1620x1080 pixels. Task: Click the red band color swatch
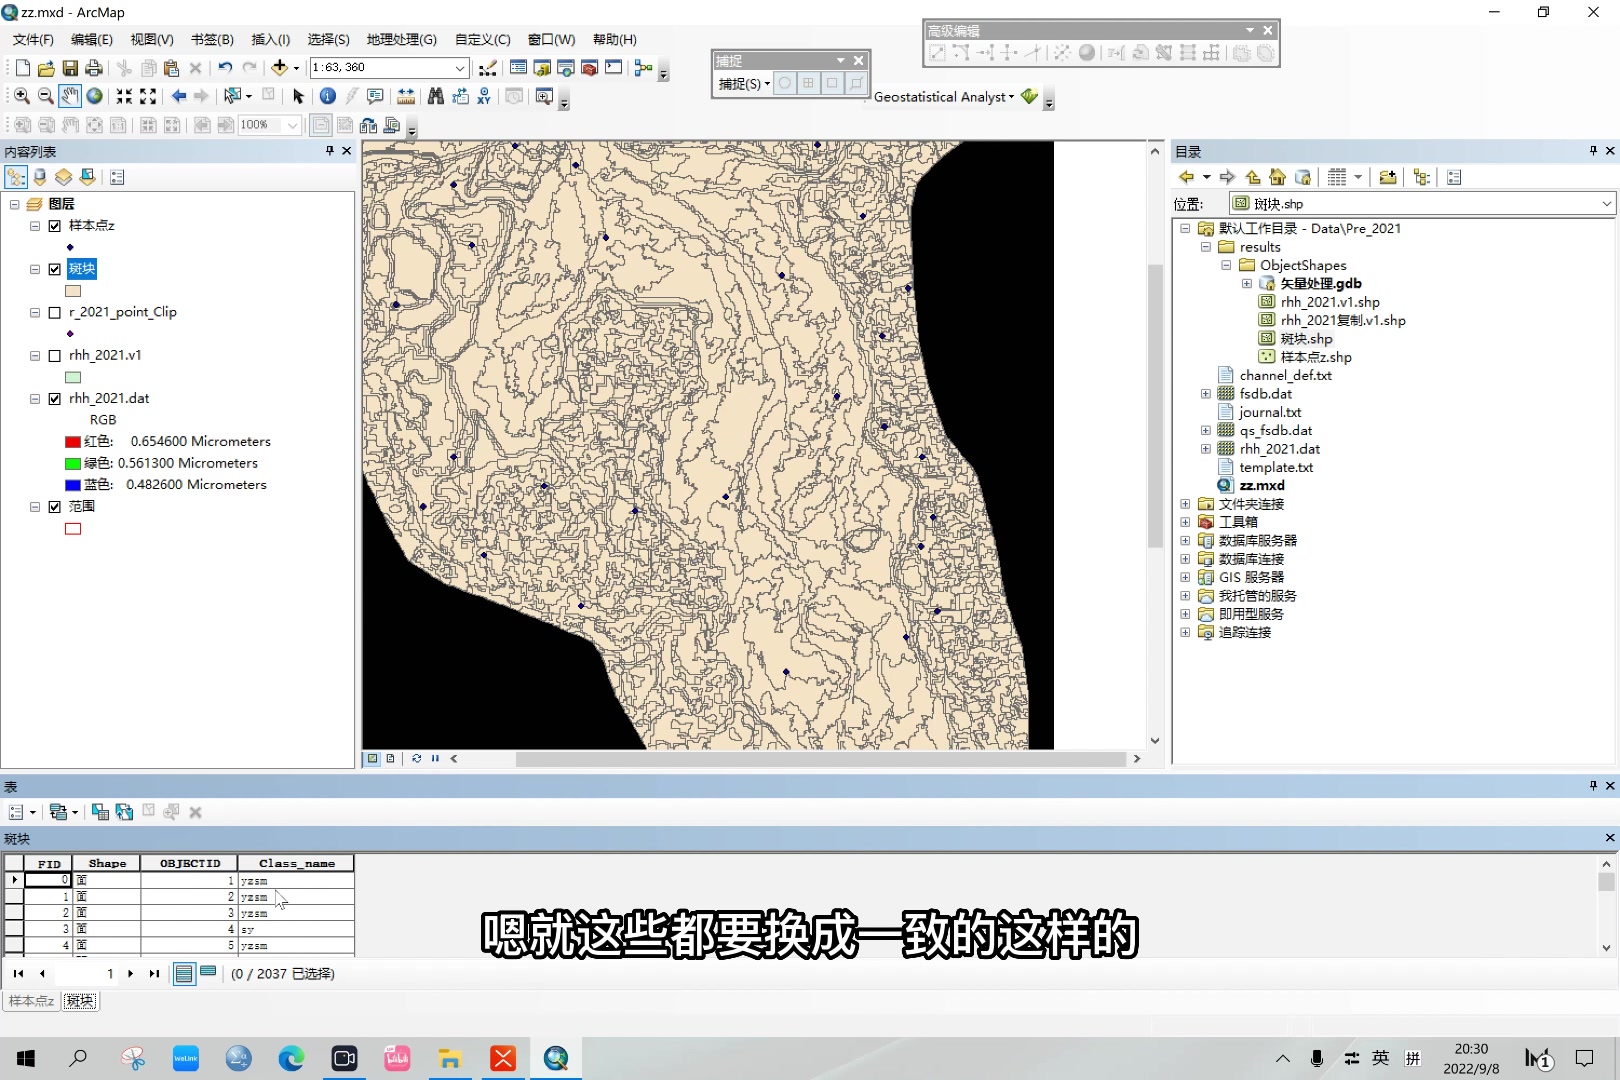pos(72,442)
